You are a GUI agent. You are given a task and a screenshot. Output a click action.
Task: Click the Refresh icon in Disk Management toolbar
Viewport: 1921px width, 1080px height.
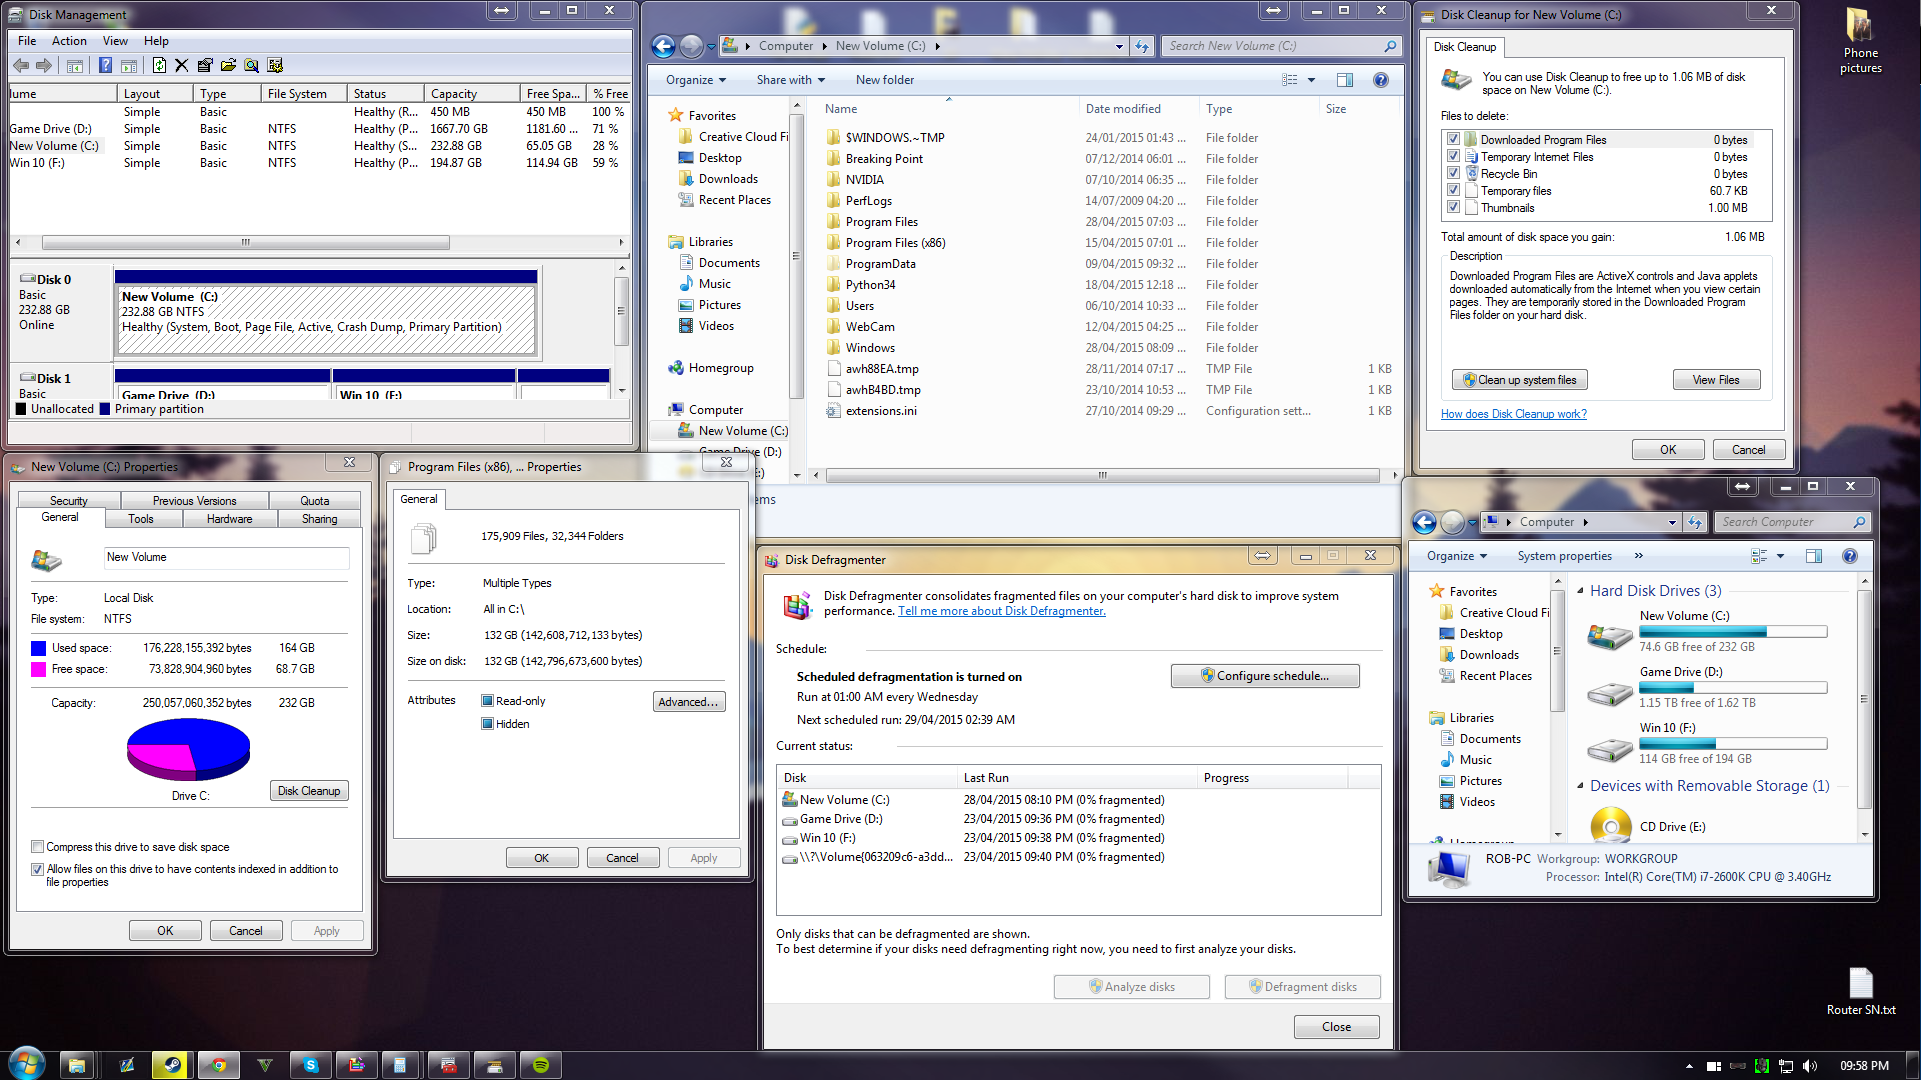(159, 66)
